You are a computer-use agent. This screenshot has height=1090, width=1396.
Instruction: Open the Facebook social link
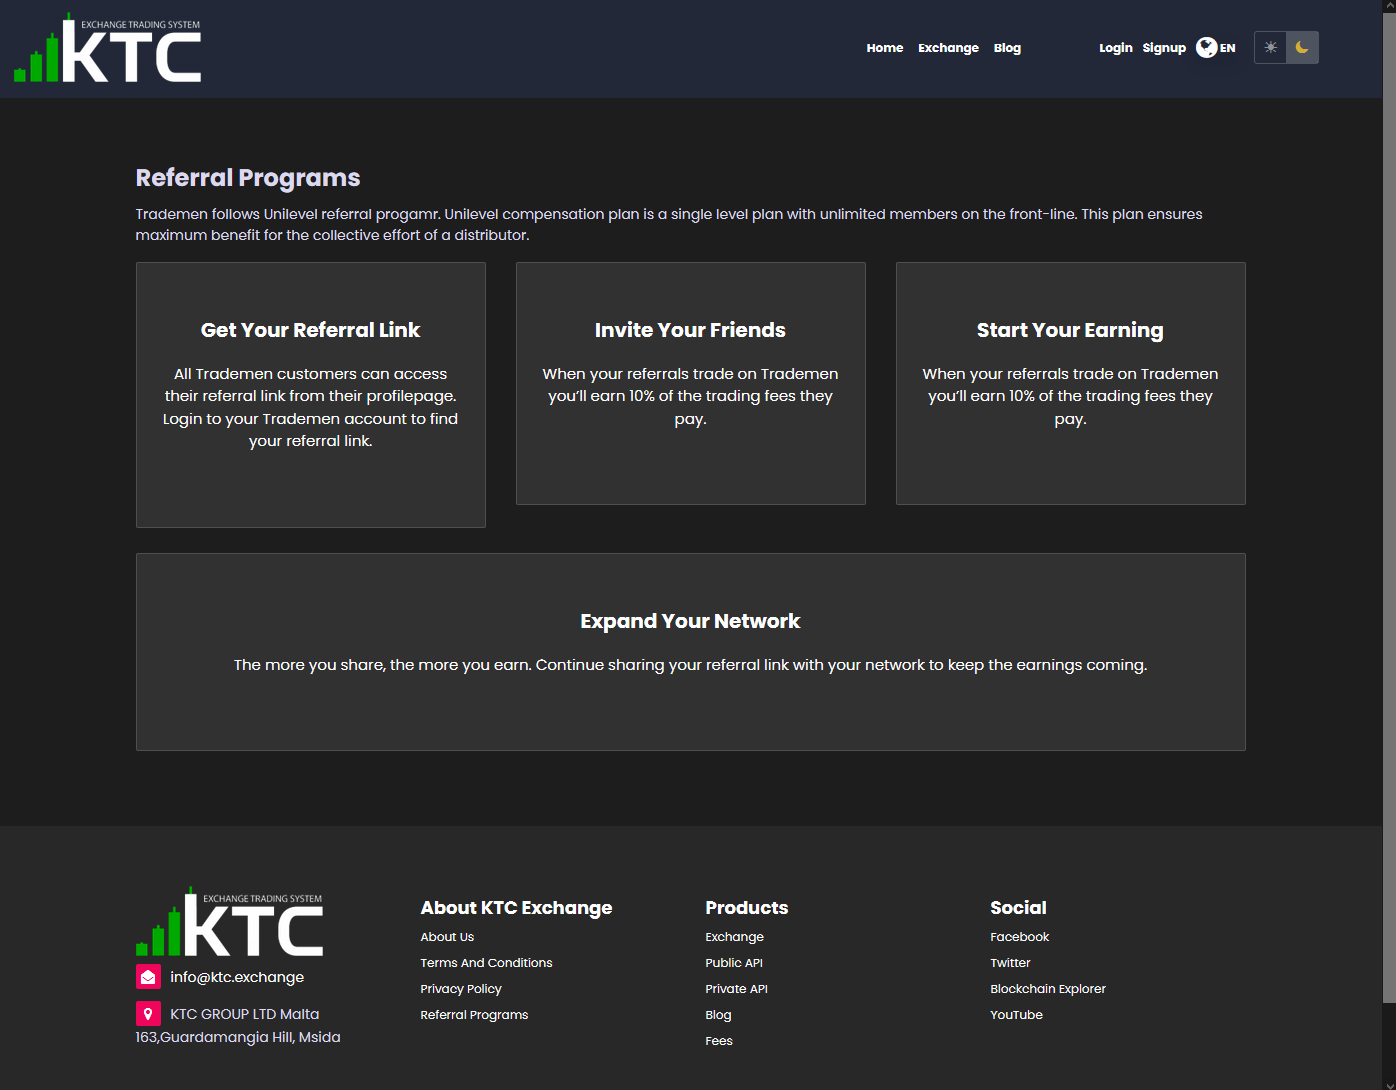click(x=1019, y=937)
